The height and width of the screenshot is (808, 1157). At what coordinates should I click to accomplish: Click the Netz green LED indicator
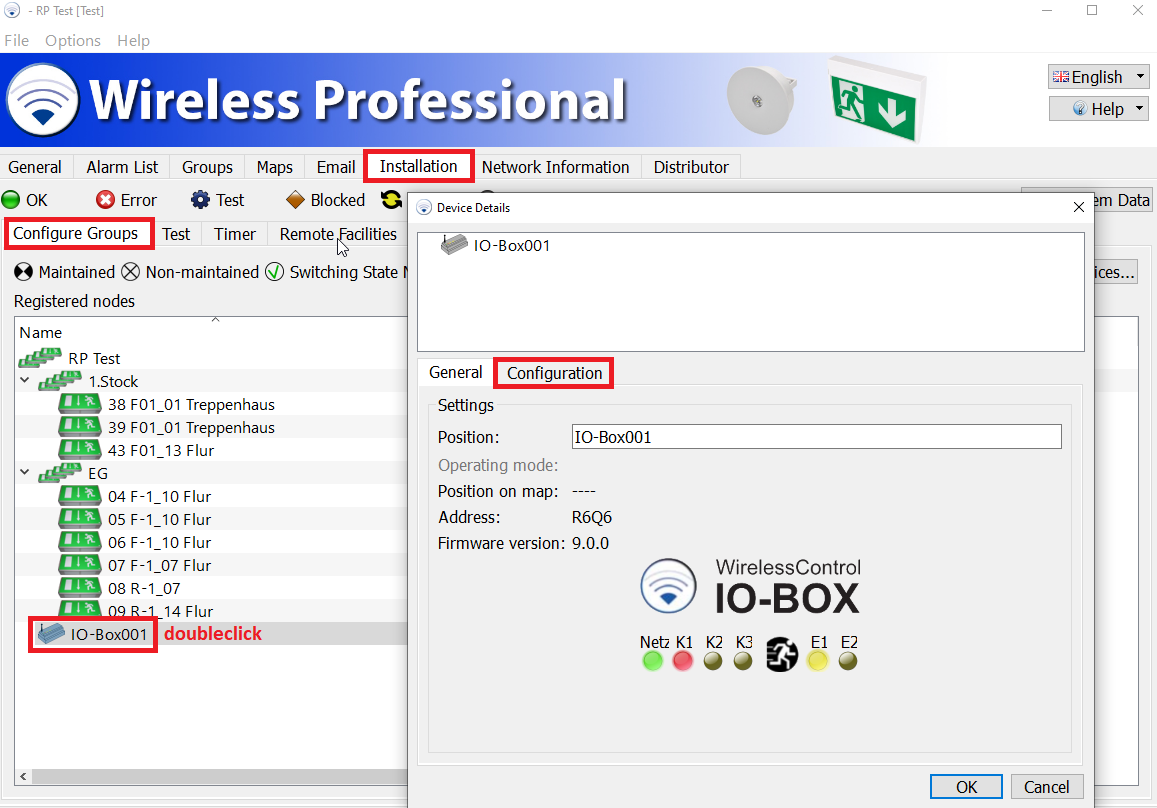click(x=652, y=661)
